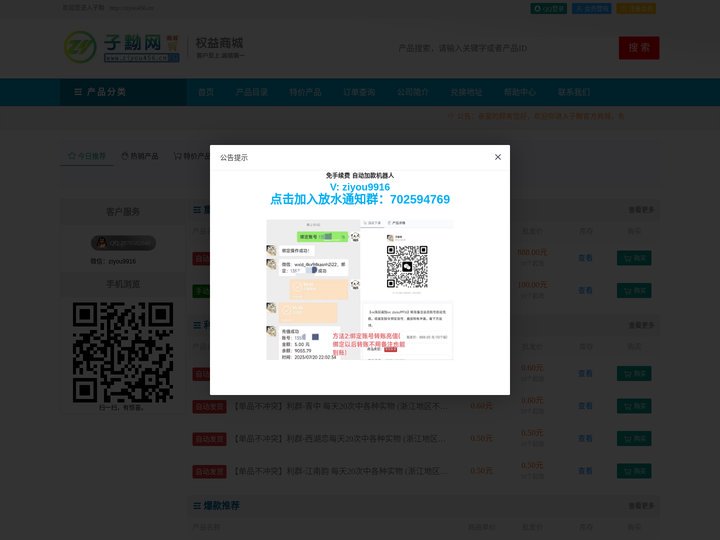Click 查看 in the 100.00元 row
Viewport: 720px width, 540px height.
(585, 290)
